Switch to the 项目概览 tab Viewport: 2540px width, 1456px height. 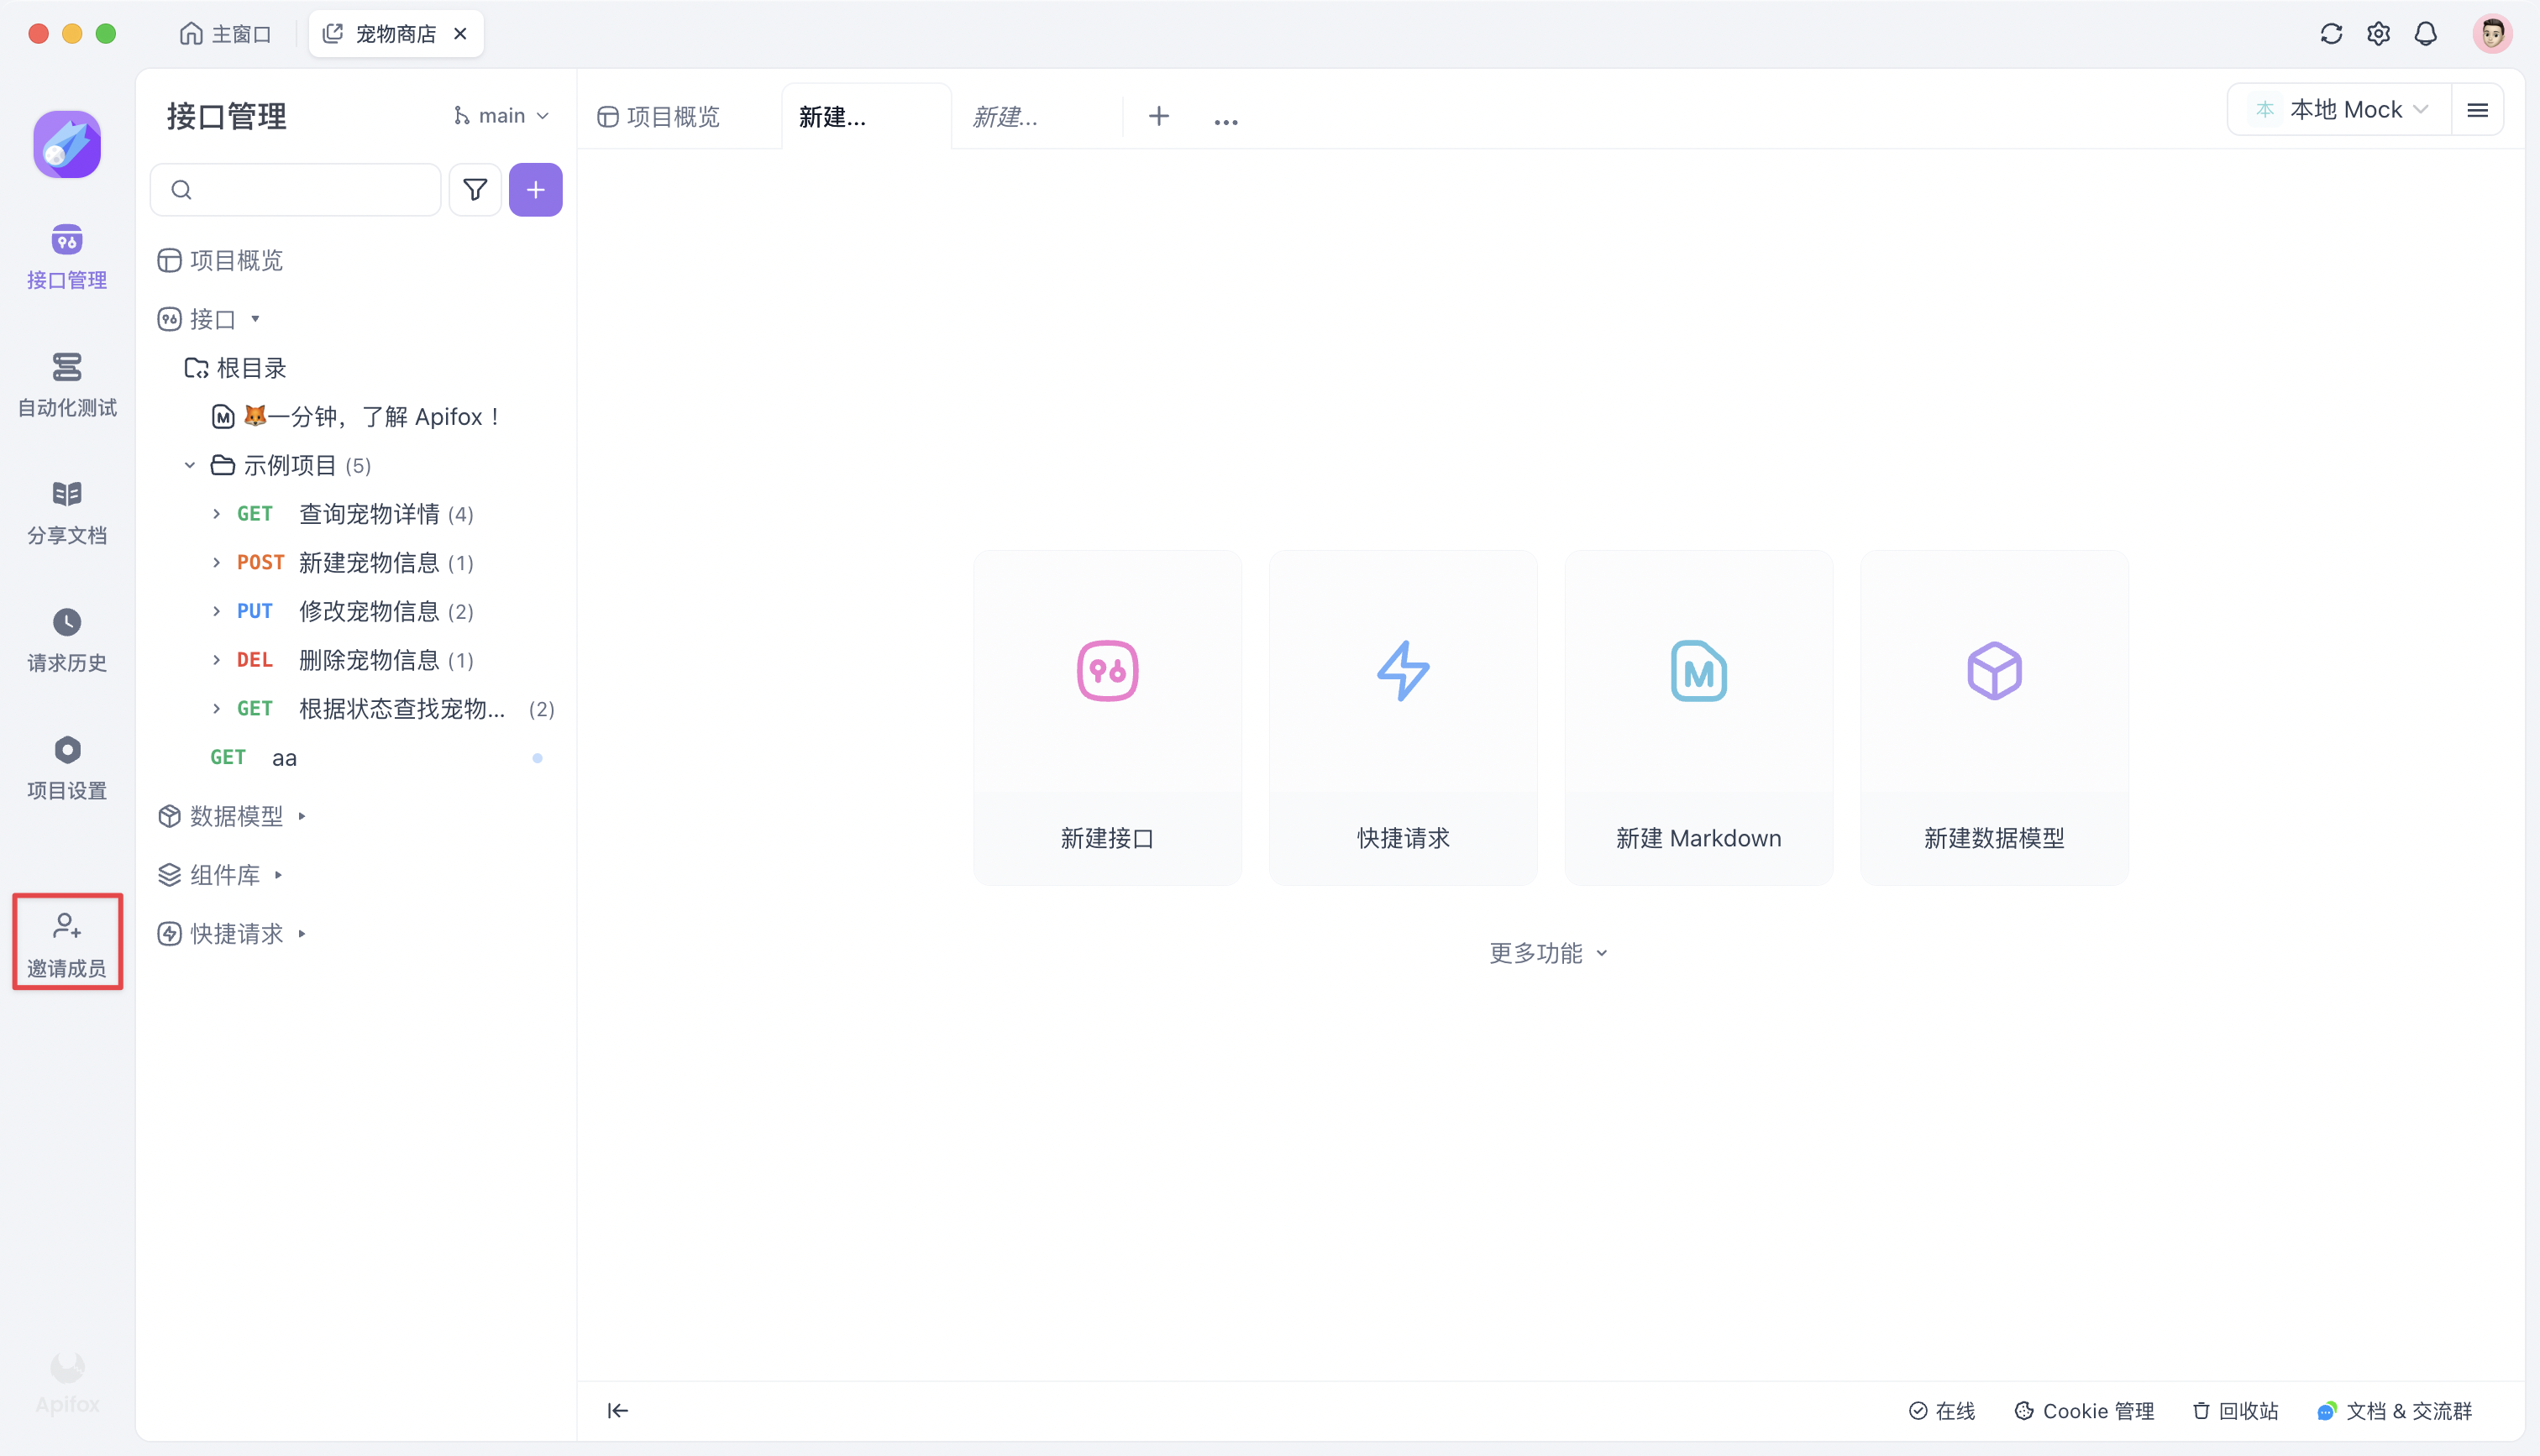660,117
